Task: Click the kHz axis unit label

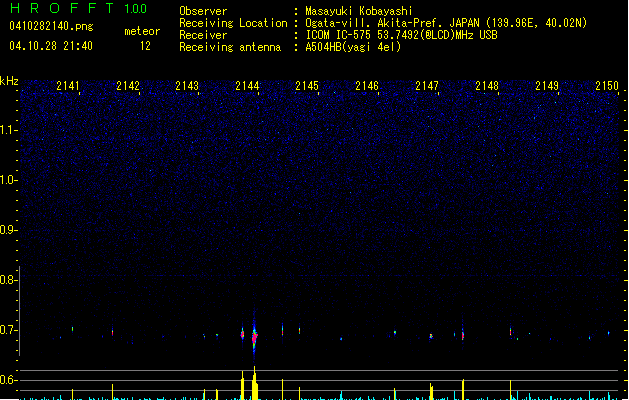Action: [9, 81]
